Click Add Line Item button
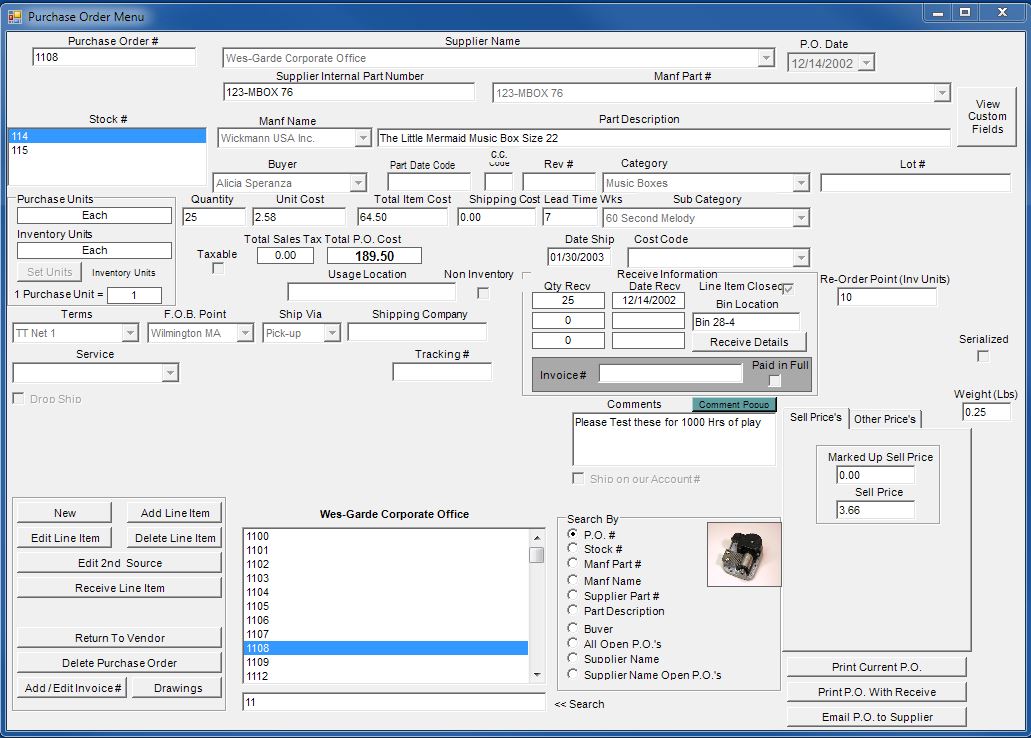Image resolution: width=1031 pixels, height=738 pixels. 175,513
